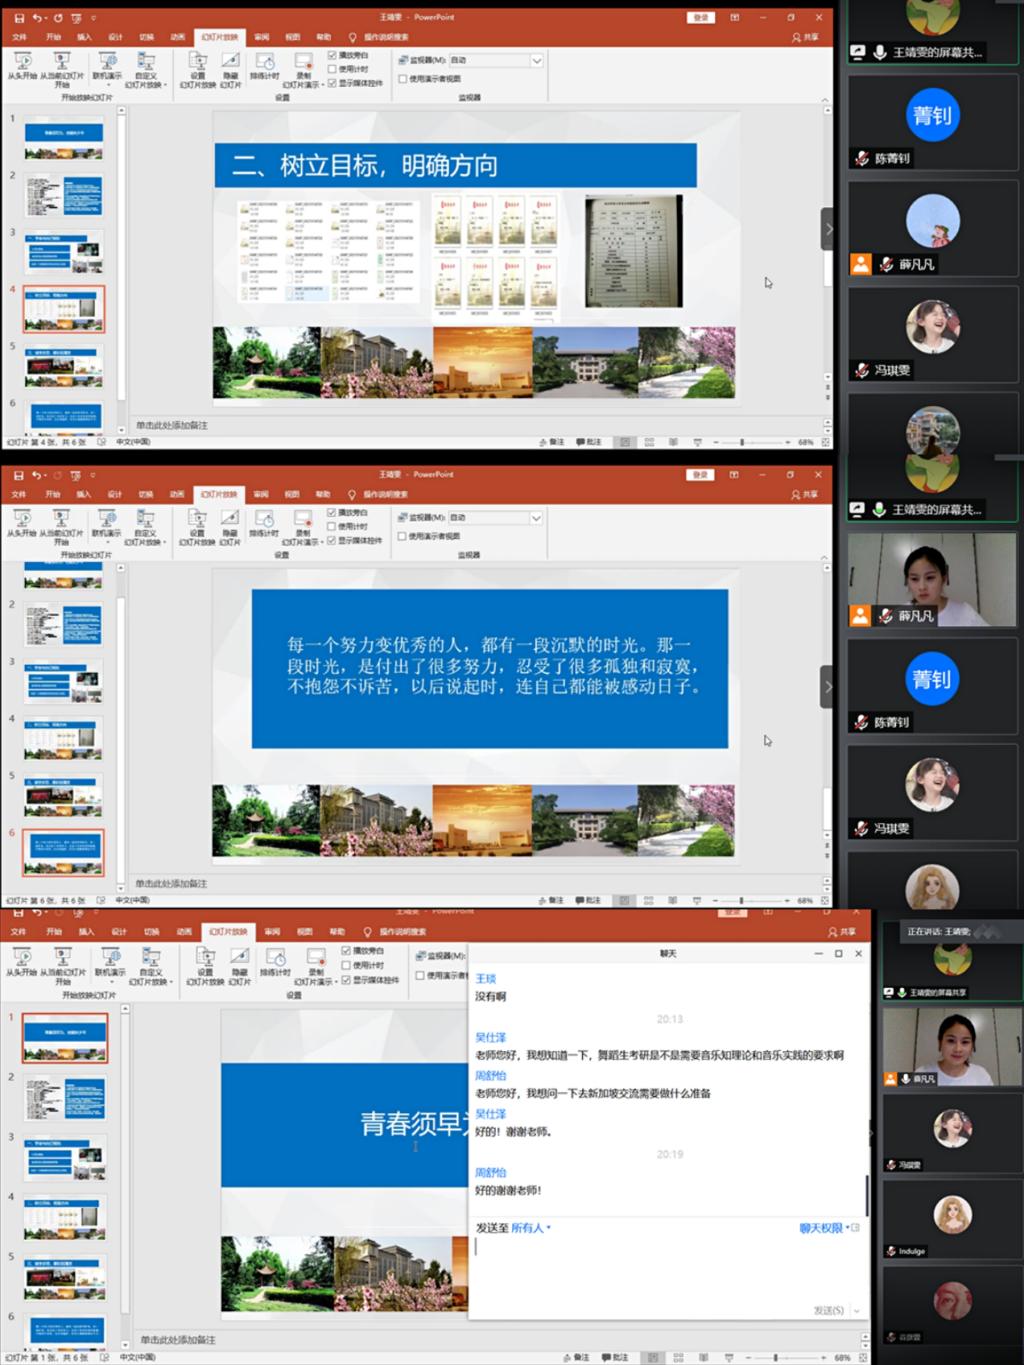Screen dimensions: 1024x1365
Task: Click 排练计时 icon in middle PowerPoint window
Action: (264, 519)
